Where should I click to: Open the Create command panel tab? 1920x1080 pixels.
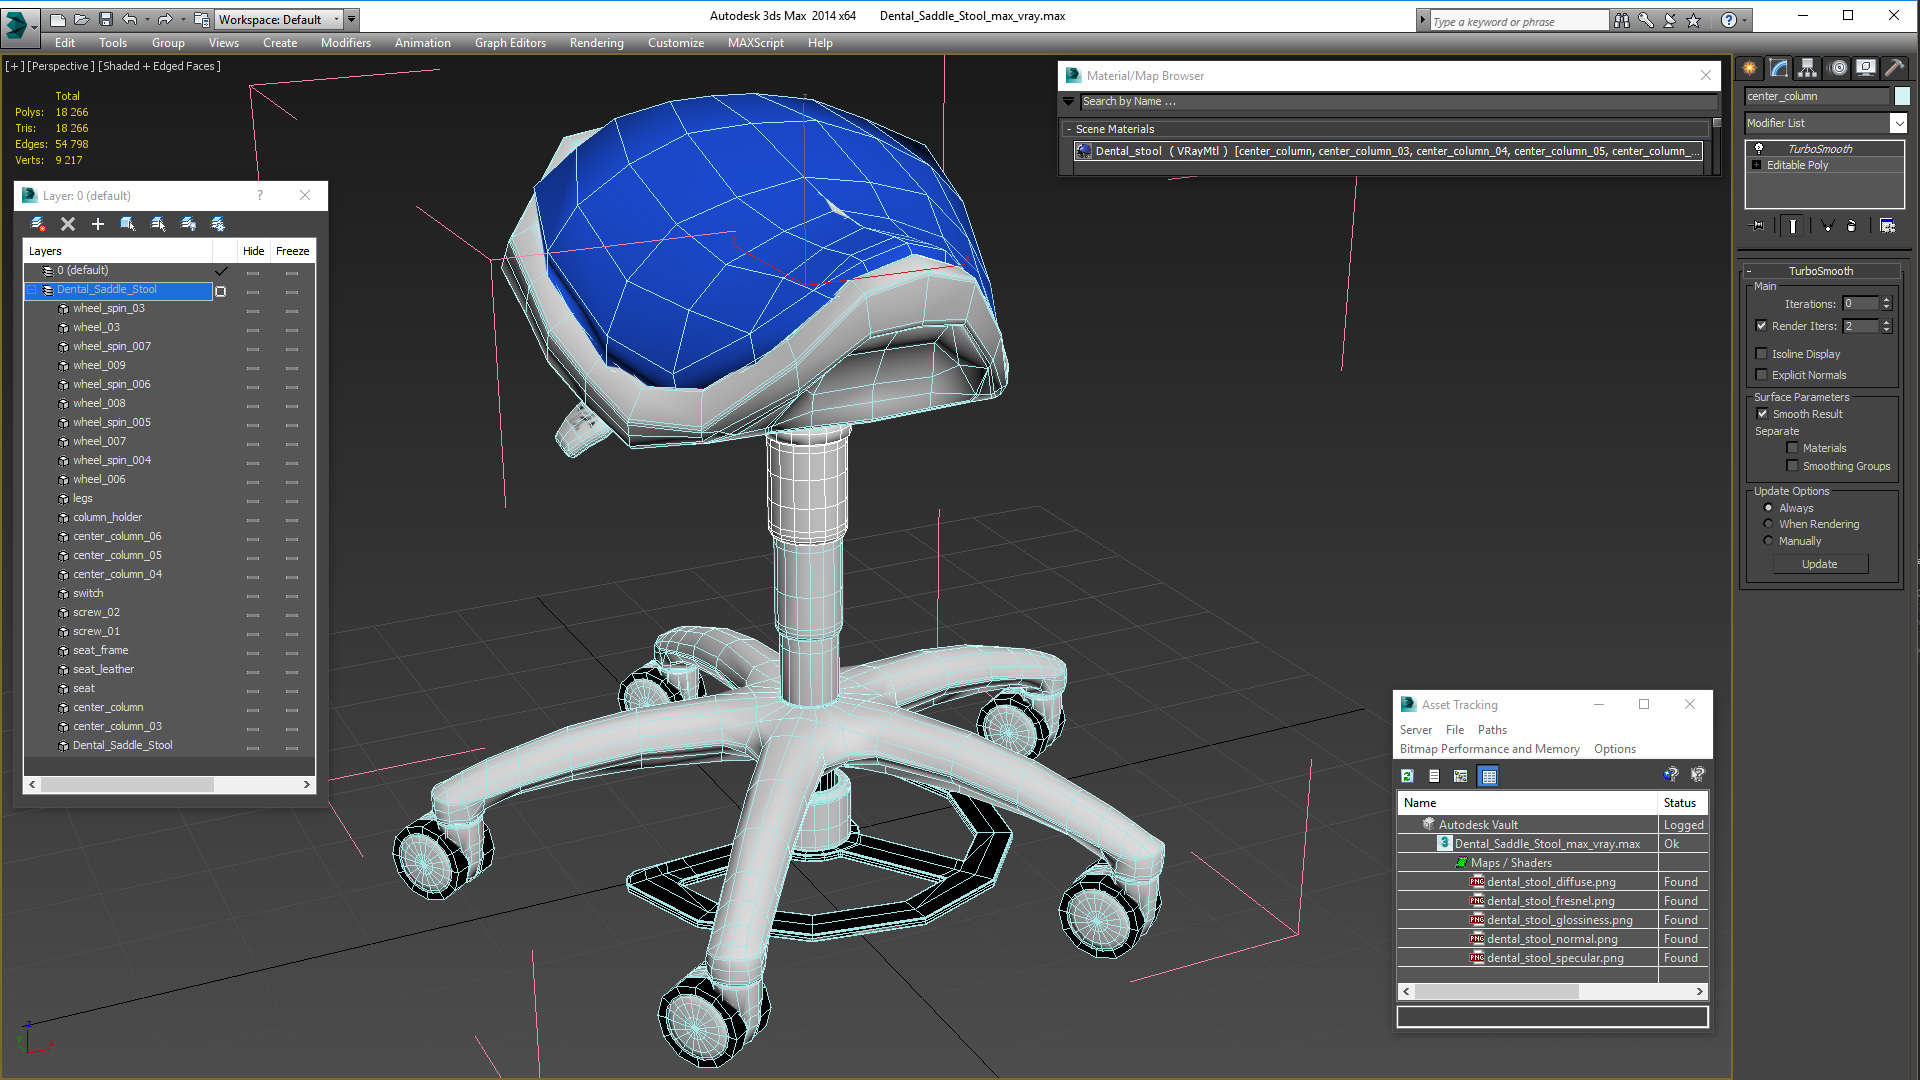(1750, 68)
